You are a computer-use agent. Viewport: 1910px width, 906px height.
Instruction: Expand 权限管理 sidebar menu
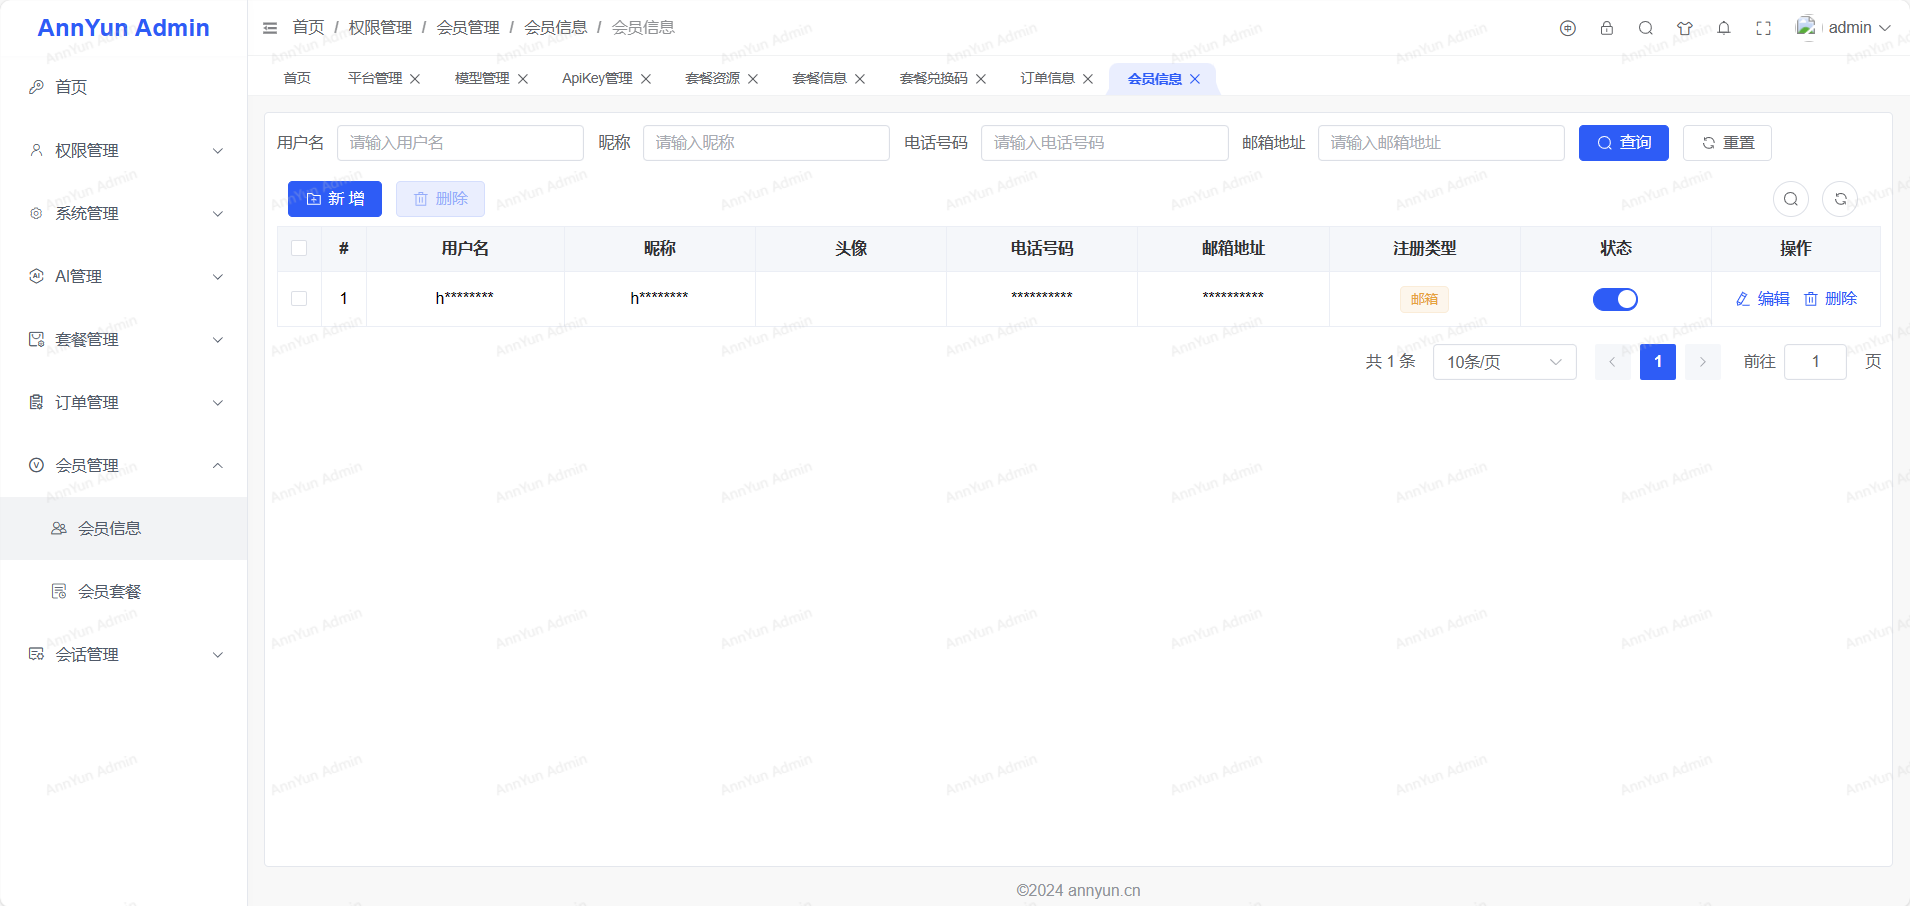click(x=124, y=150)
